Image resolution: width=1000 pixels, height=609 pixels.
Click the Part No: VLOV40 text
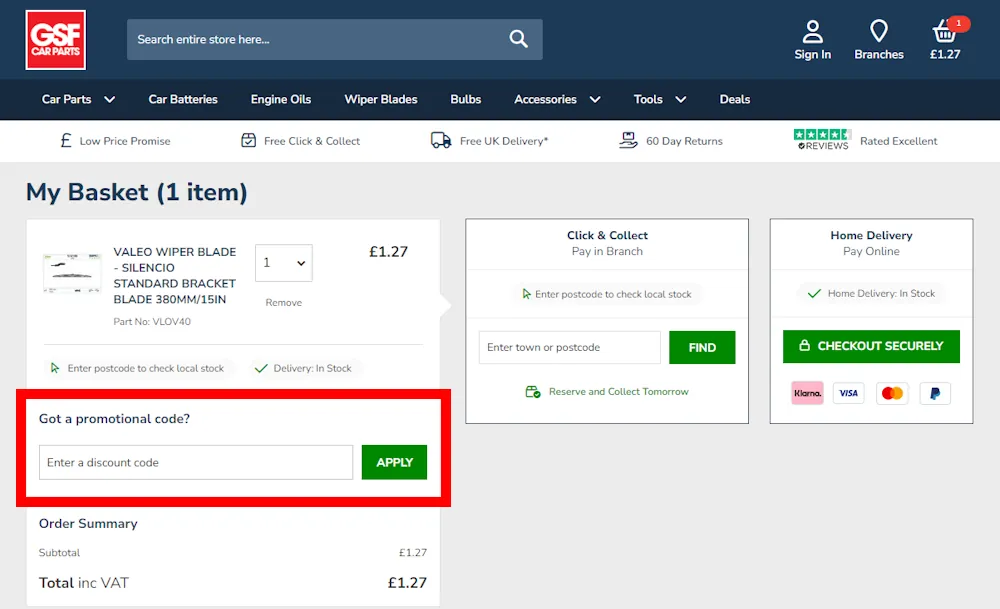pyautogui.click(x=152, y=321)
